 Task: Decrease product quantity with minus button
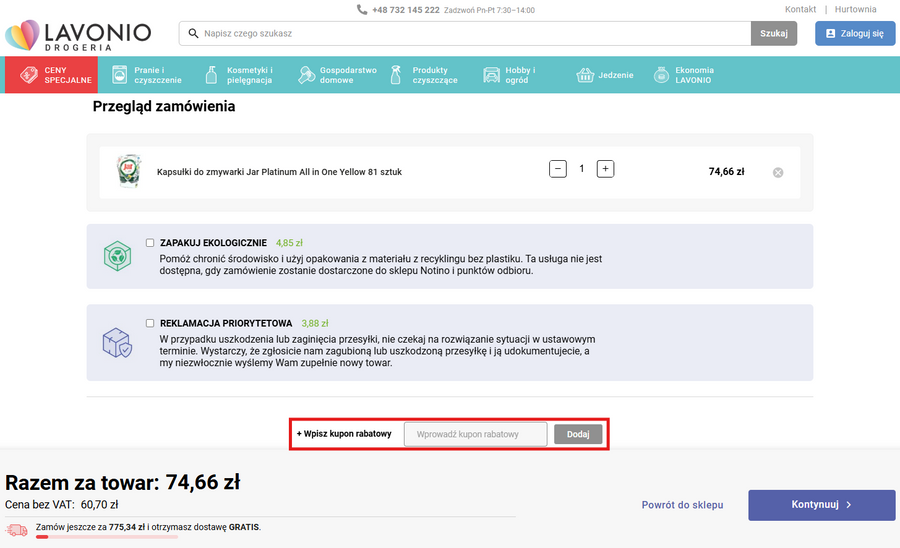[558, 169]
